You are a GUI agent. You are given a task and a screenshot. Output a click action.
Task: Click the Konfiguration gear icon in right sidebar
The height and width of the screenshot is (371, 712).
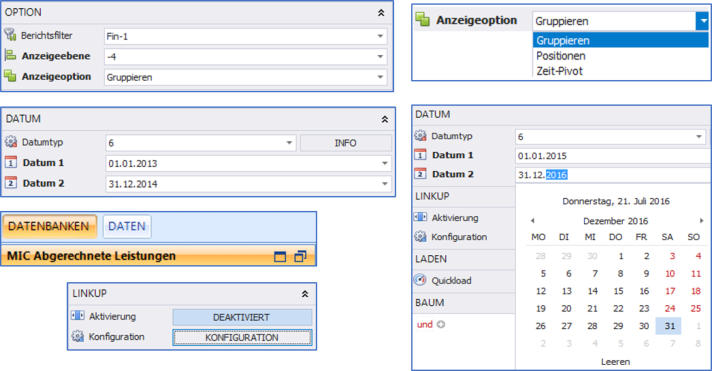tap(420, 237)
